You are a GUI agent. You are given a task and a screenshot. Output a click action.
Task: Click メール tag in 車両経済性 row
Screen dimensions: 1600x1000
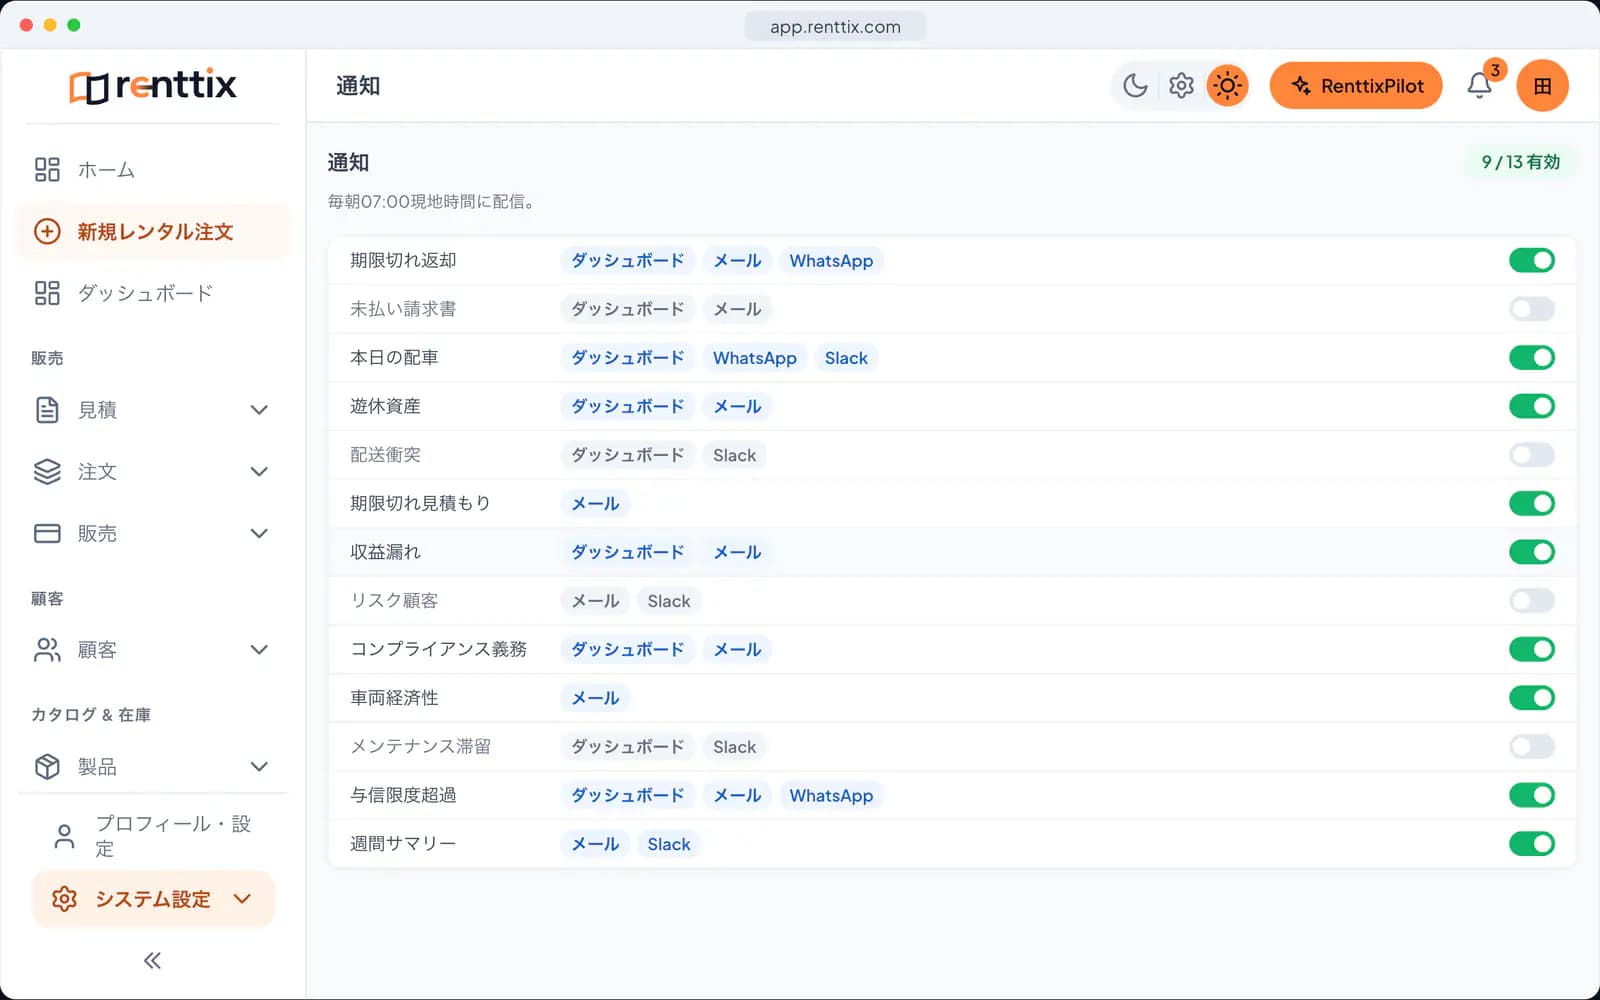(596, 698)
